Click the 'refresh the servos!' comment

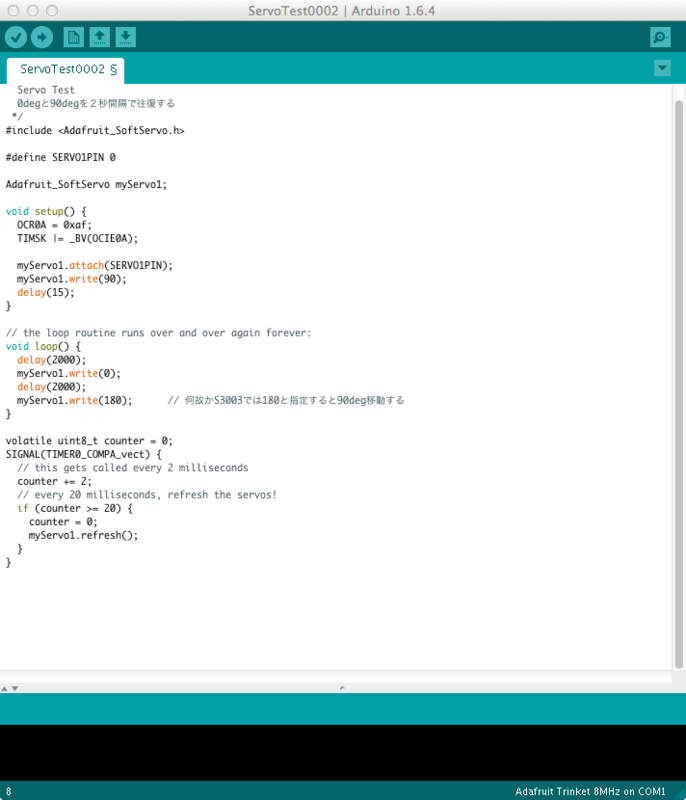click(x=147, y=495)
